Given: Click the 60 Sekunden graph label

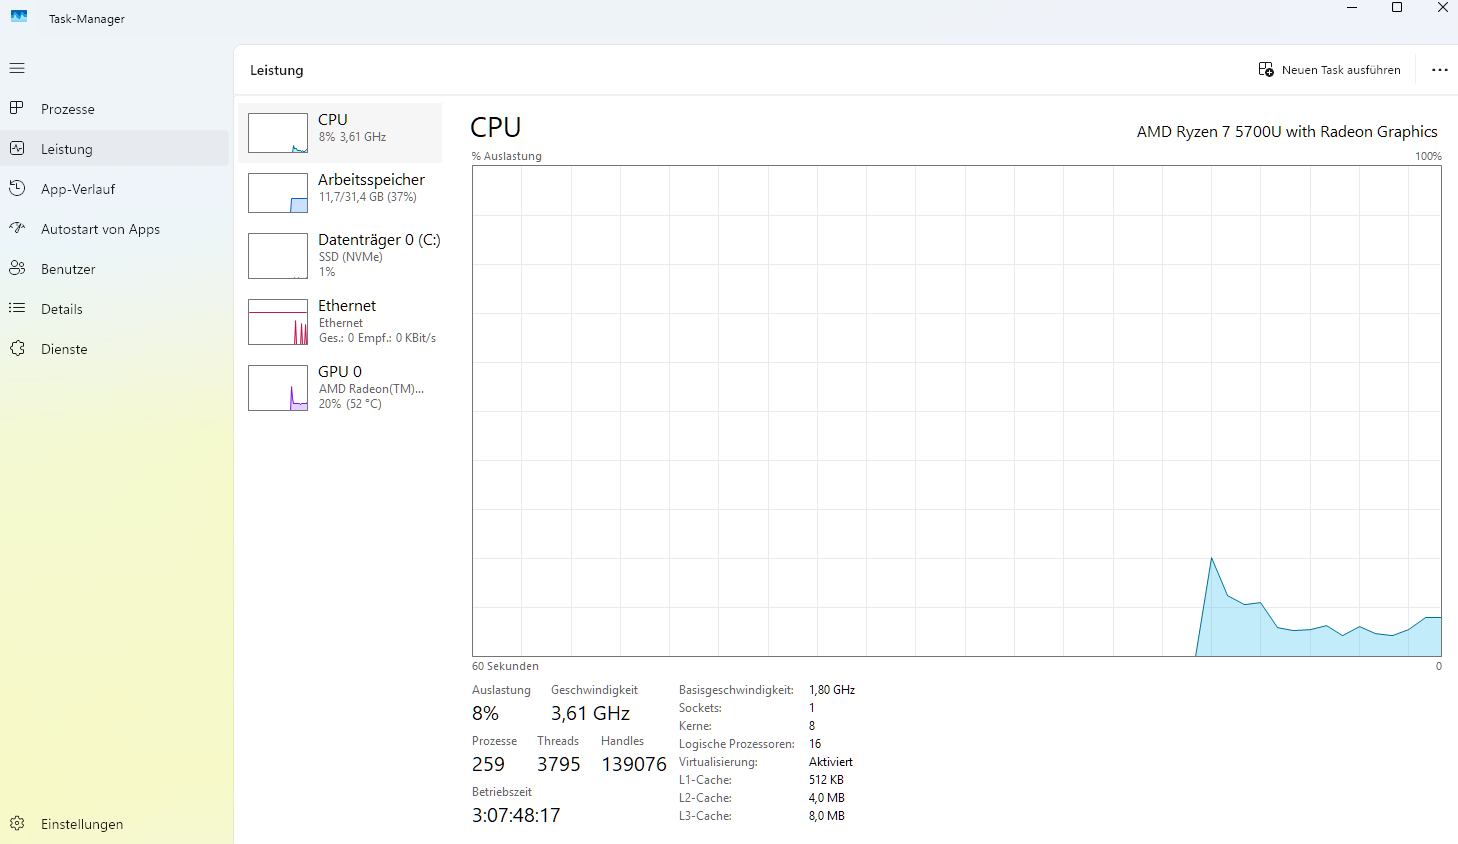Looking at the screenshot, I should coord(505,666).
